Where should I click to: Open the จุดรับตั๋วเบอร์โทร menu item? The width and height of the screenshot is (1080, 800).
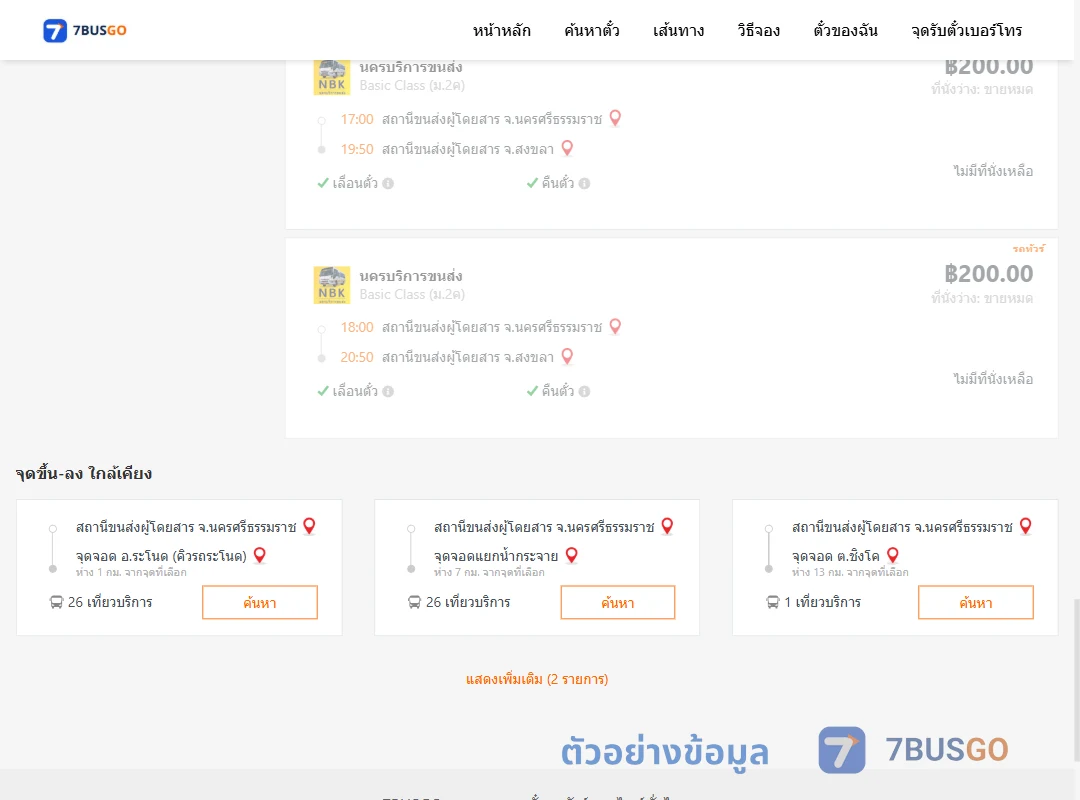tap(966, 30)
